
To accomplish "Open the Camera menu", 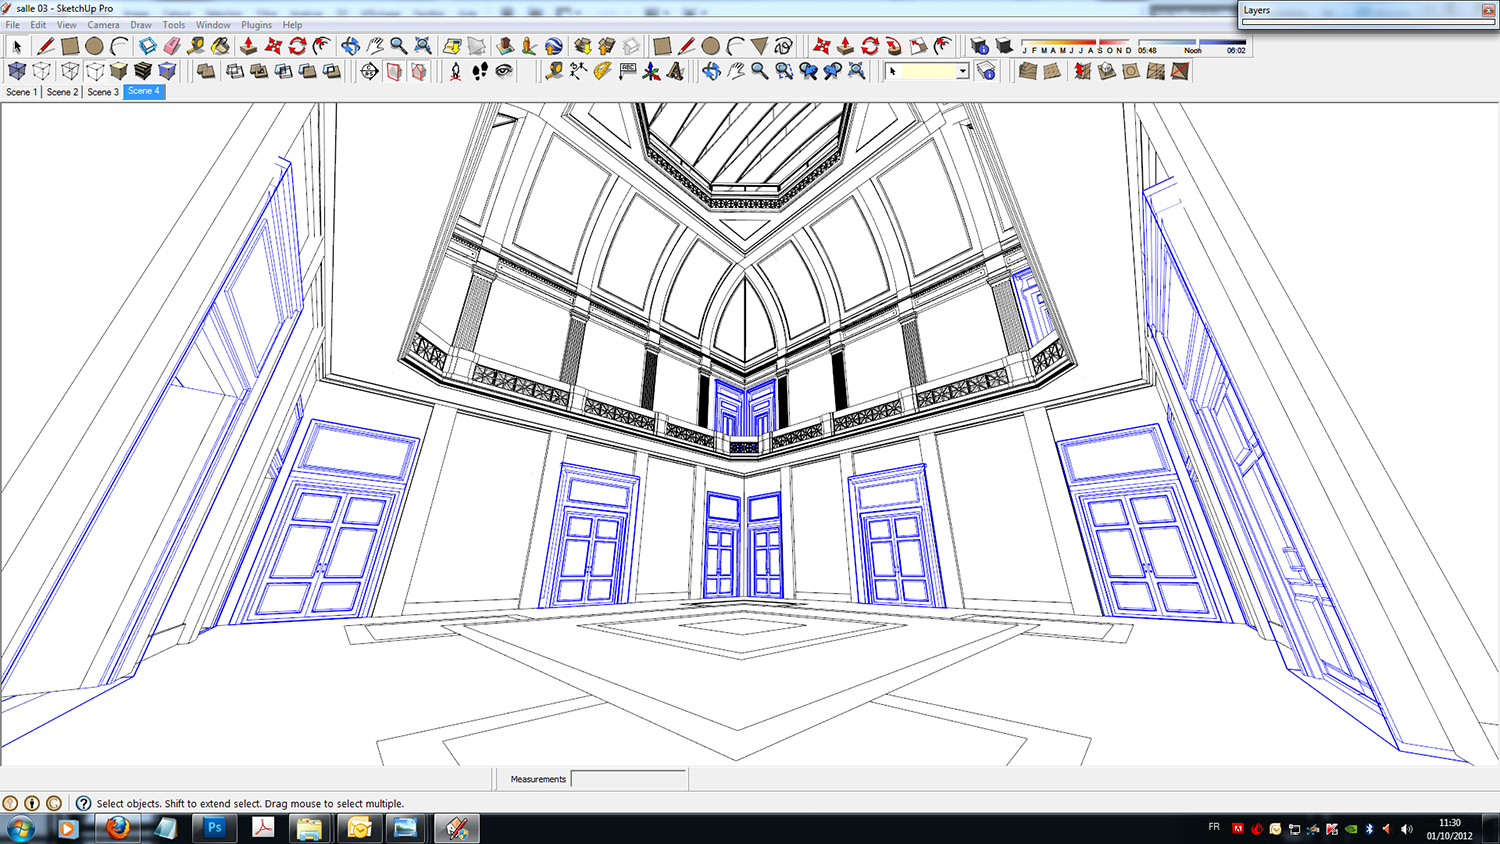I will [103, 25].
